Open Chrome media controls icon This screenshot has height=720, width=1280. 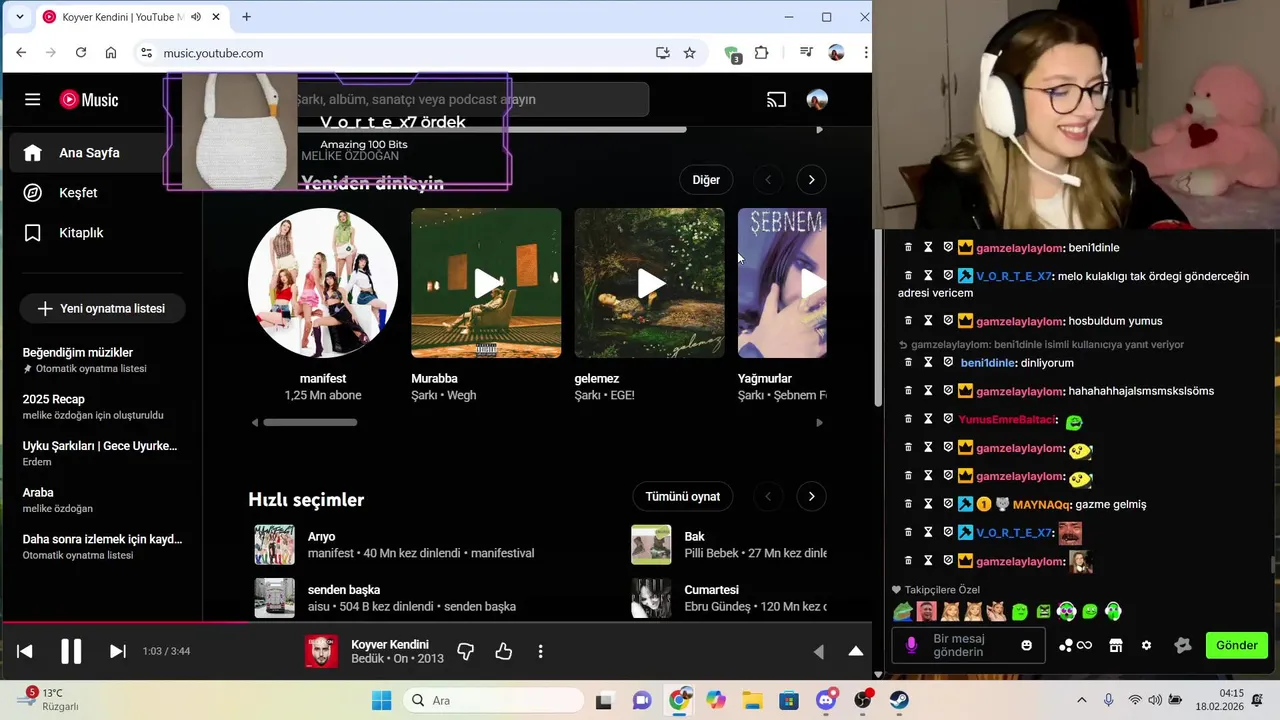[x=806, y=53]
